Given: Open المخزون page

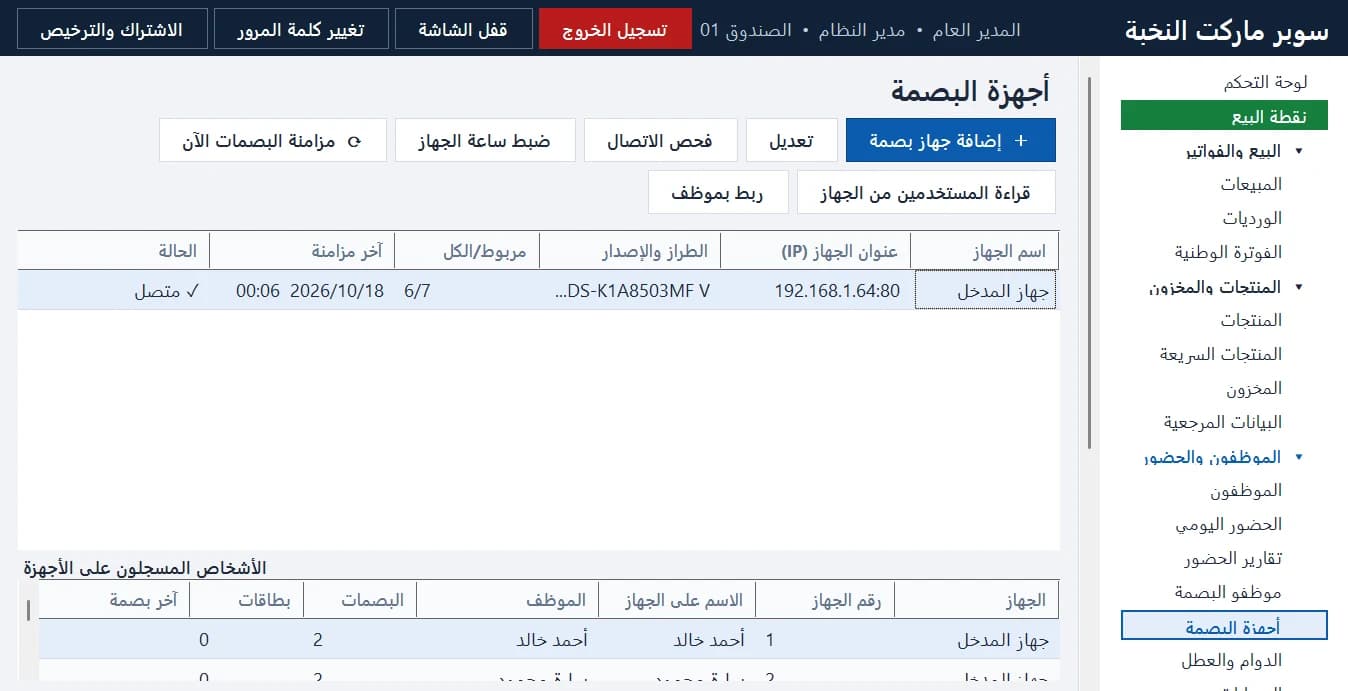Looking at the screenshot, I should pyautogui.click(x=1254, y=388).
